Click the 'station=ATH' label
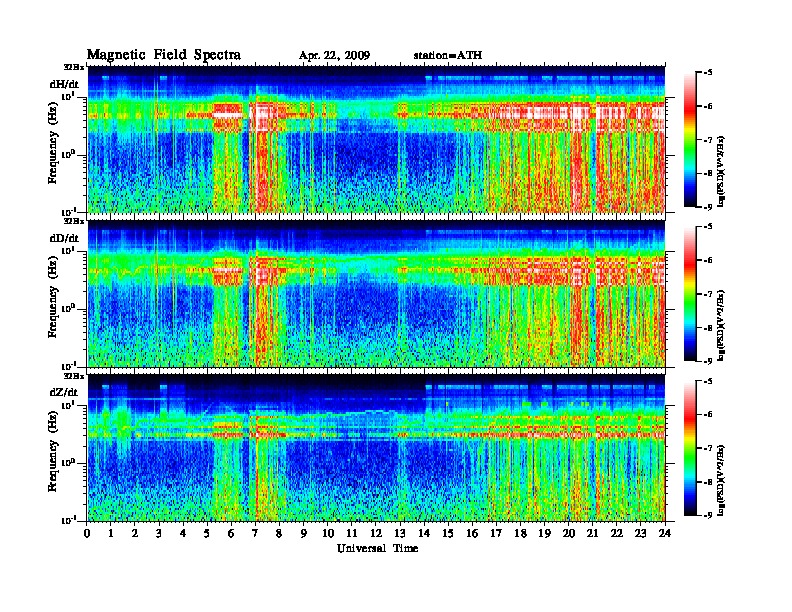Viewport: 792px width, 612px height. 448,56
